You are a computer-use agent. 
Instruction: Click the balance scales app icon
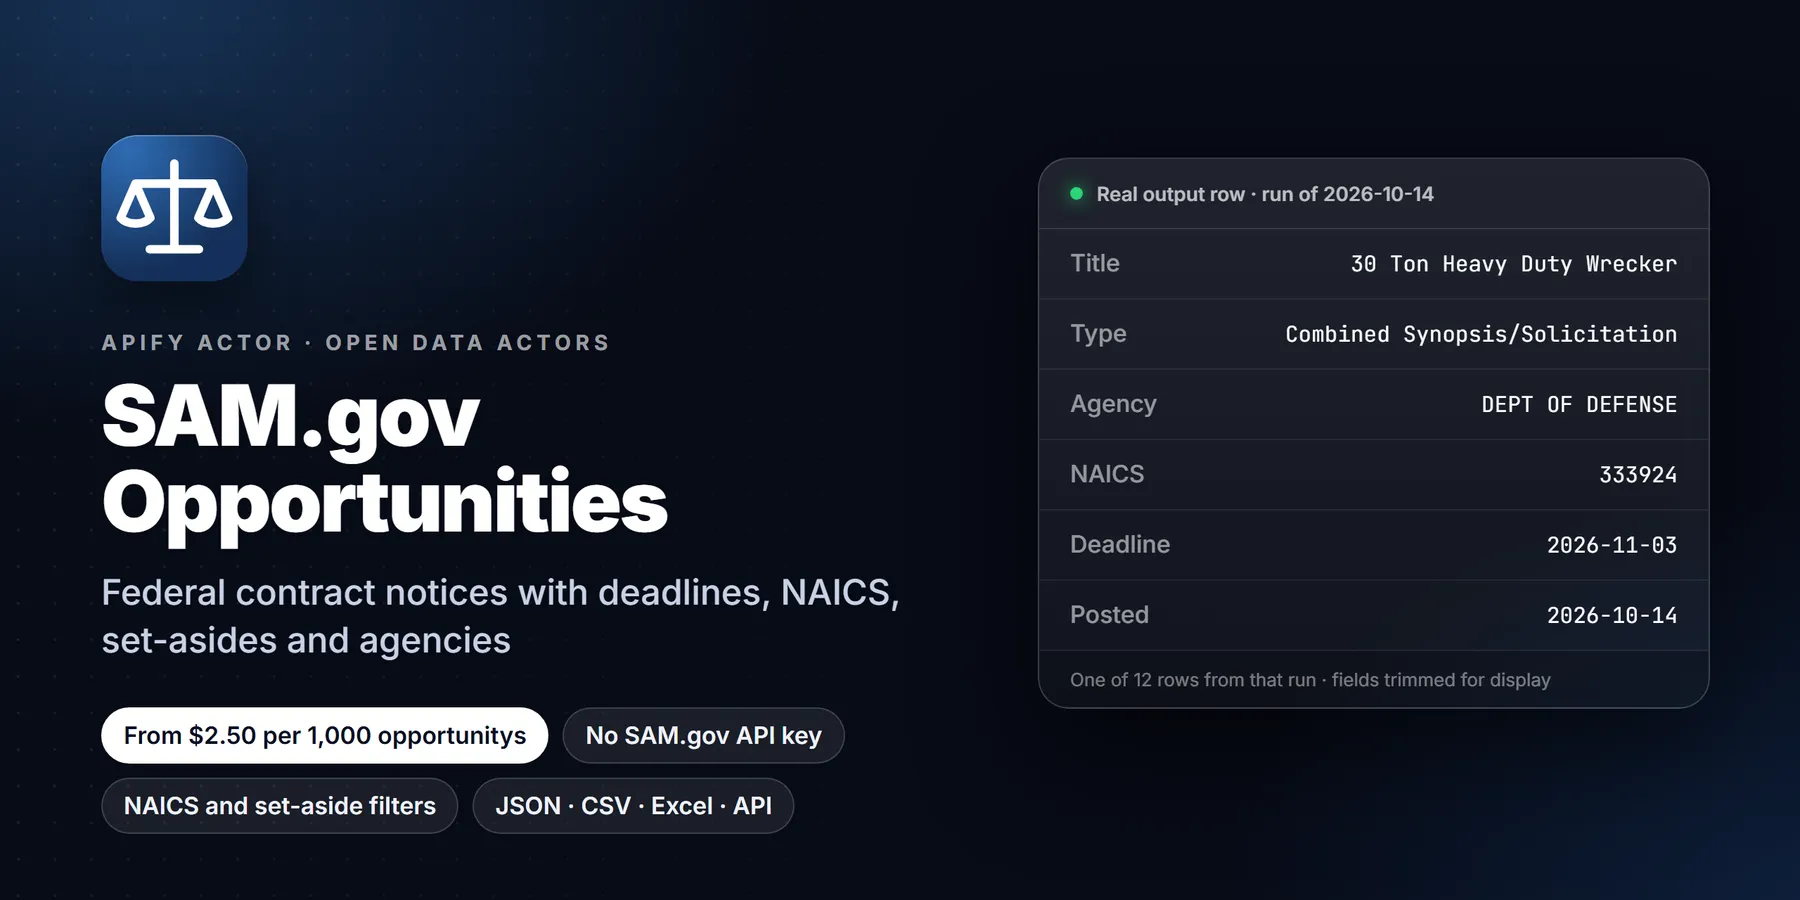click(x=174, y=208)
